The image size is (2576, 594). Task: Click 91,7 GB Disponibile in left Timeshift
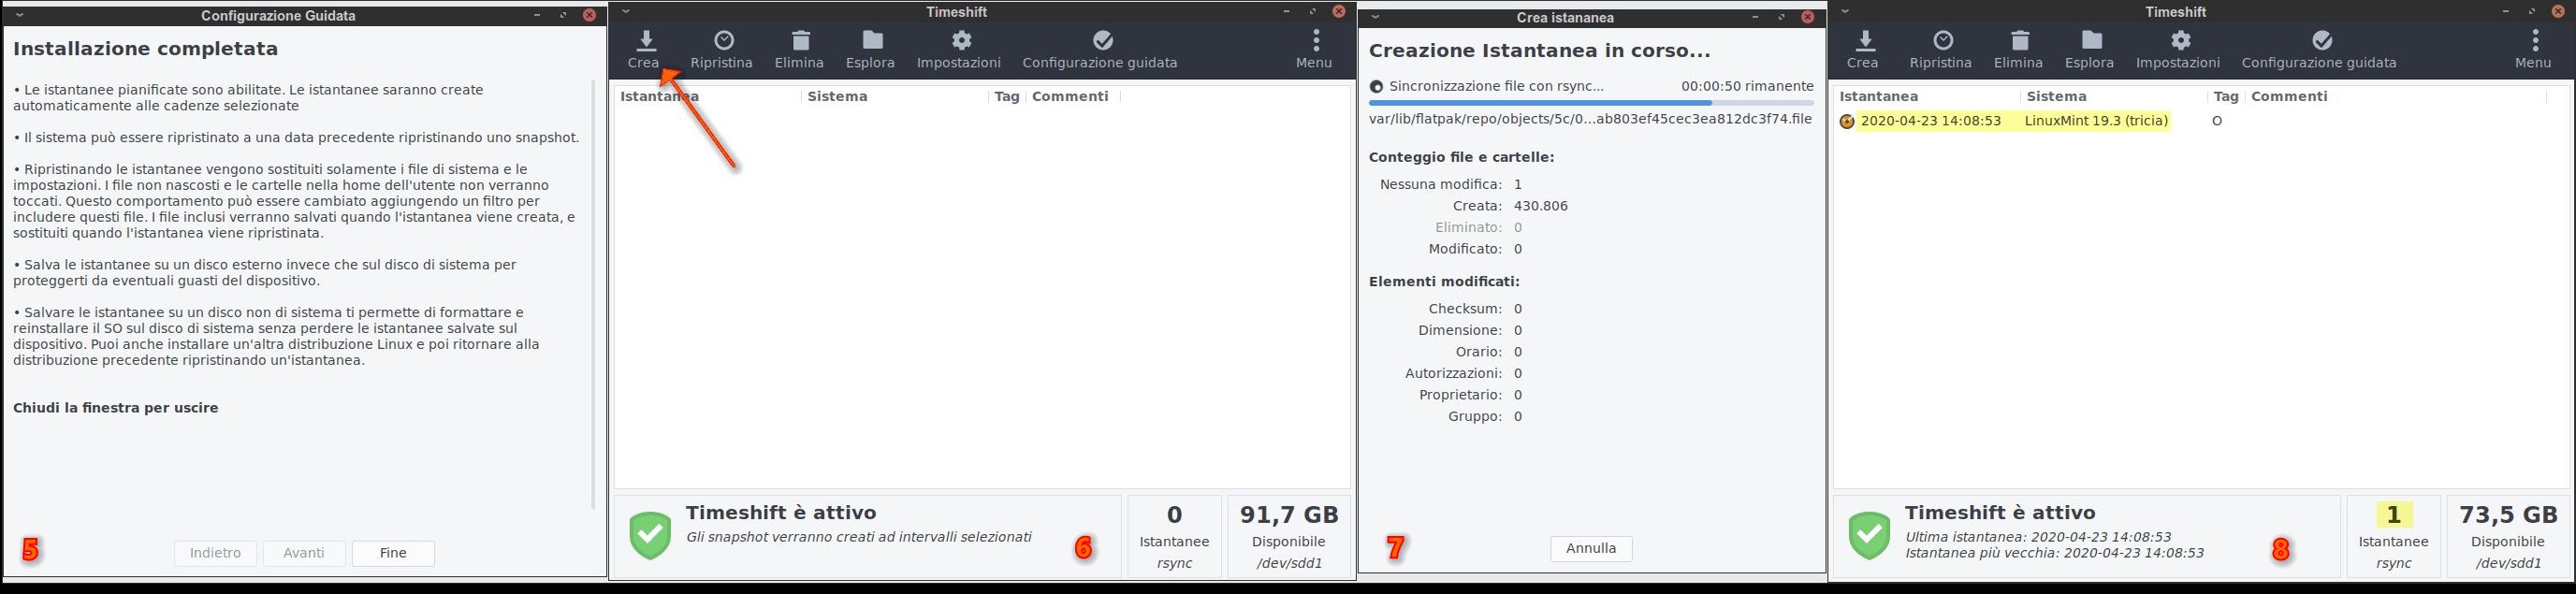click(1289, 537)
